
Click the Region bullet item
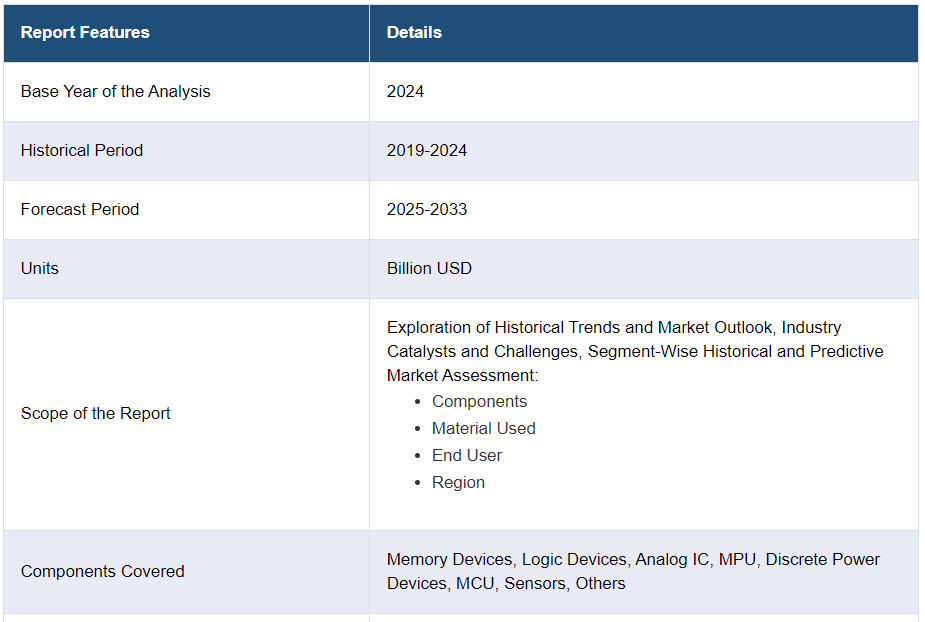[x=458, y=482]
